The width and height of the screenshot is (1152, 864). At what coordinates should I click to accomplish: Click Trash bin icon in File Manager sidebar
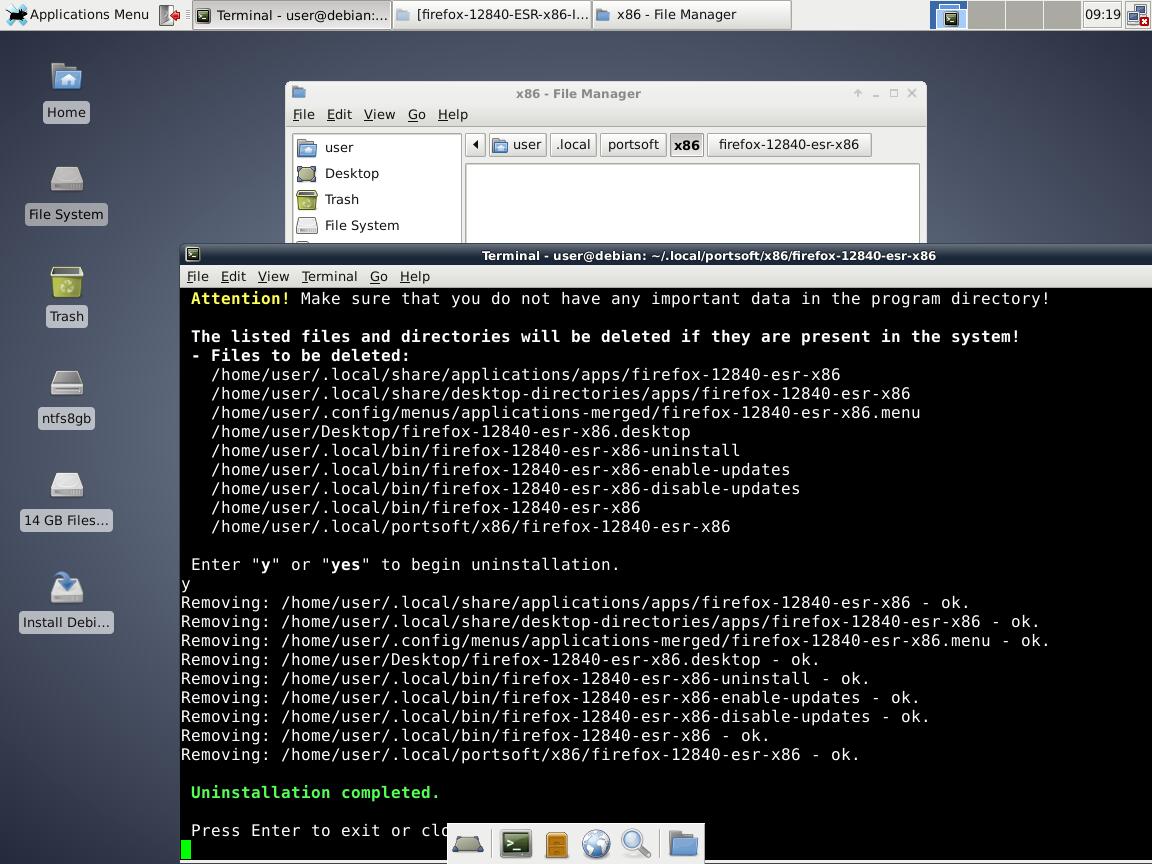tap(306, 199)
